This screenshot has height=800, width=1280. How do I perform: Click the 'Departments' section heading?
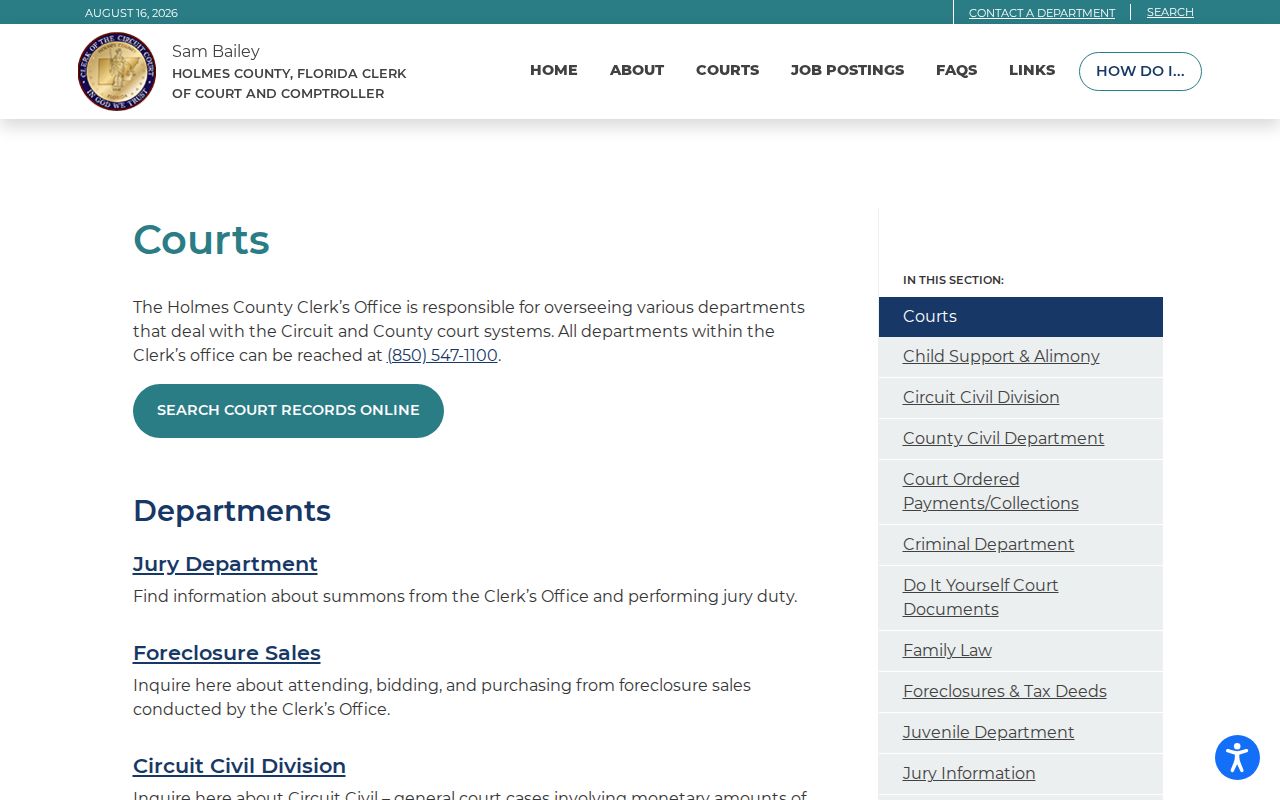click(x=232, y=511)
